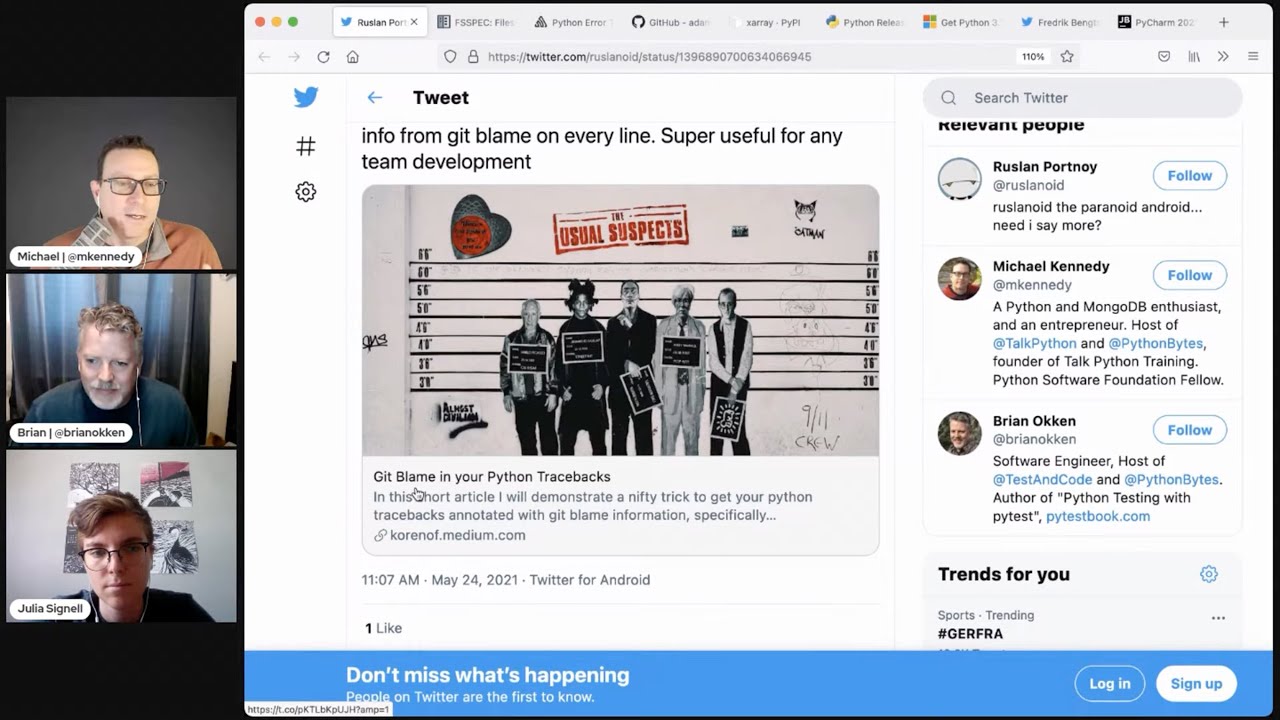The width and height of the screenshot is (1280, 720).
Task: Open the Pocket save icon
Action: pos(1164,57)
